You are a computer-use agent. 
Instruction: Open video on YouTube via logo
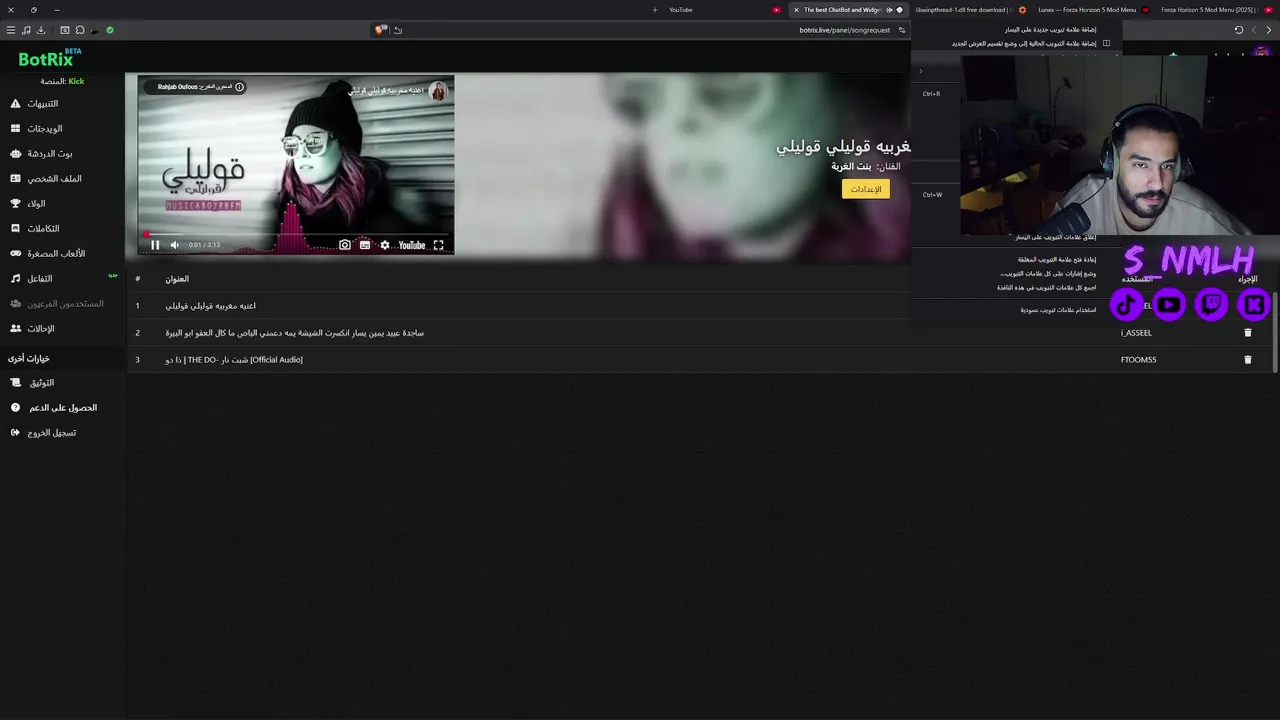[411, 245]
